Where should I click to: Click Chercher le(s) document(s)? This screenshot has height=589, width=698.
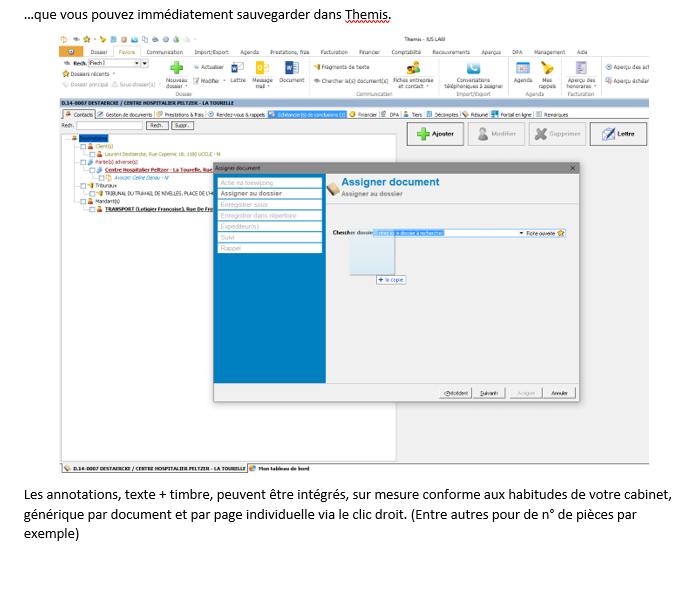351,81
